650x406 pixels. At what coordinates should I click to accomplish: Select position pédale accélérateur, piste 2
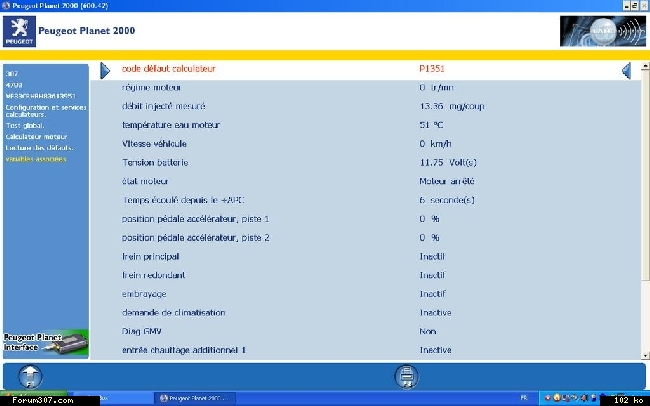[196, 238]
